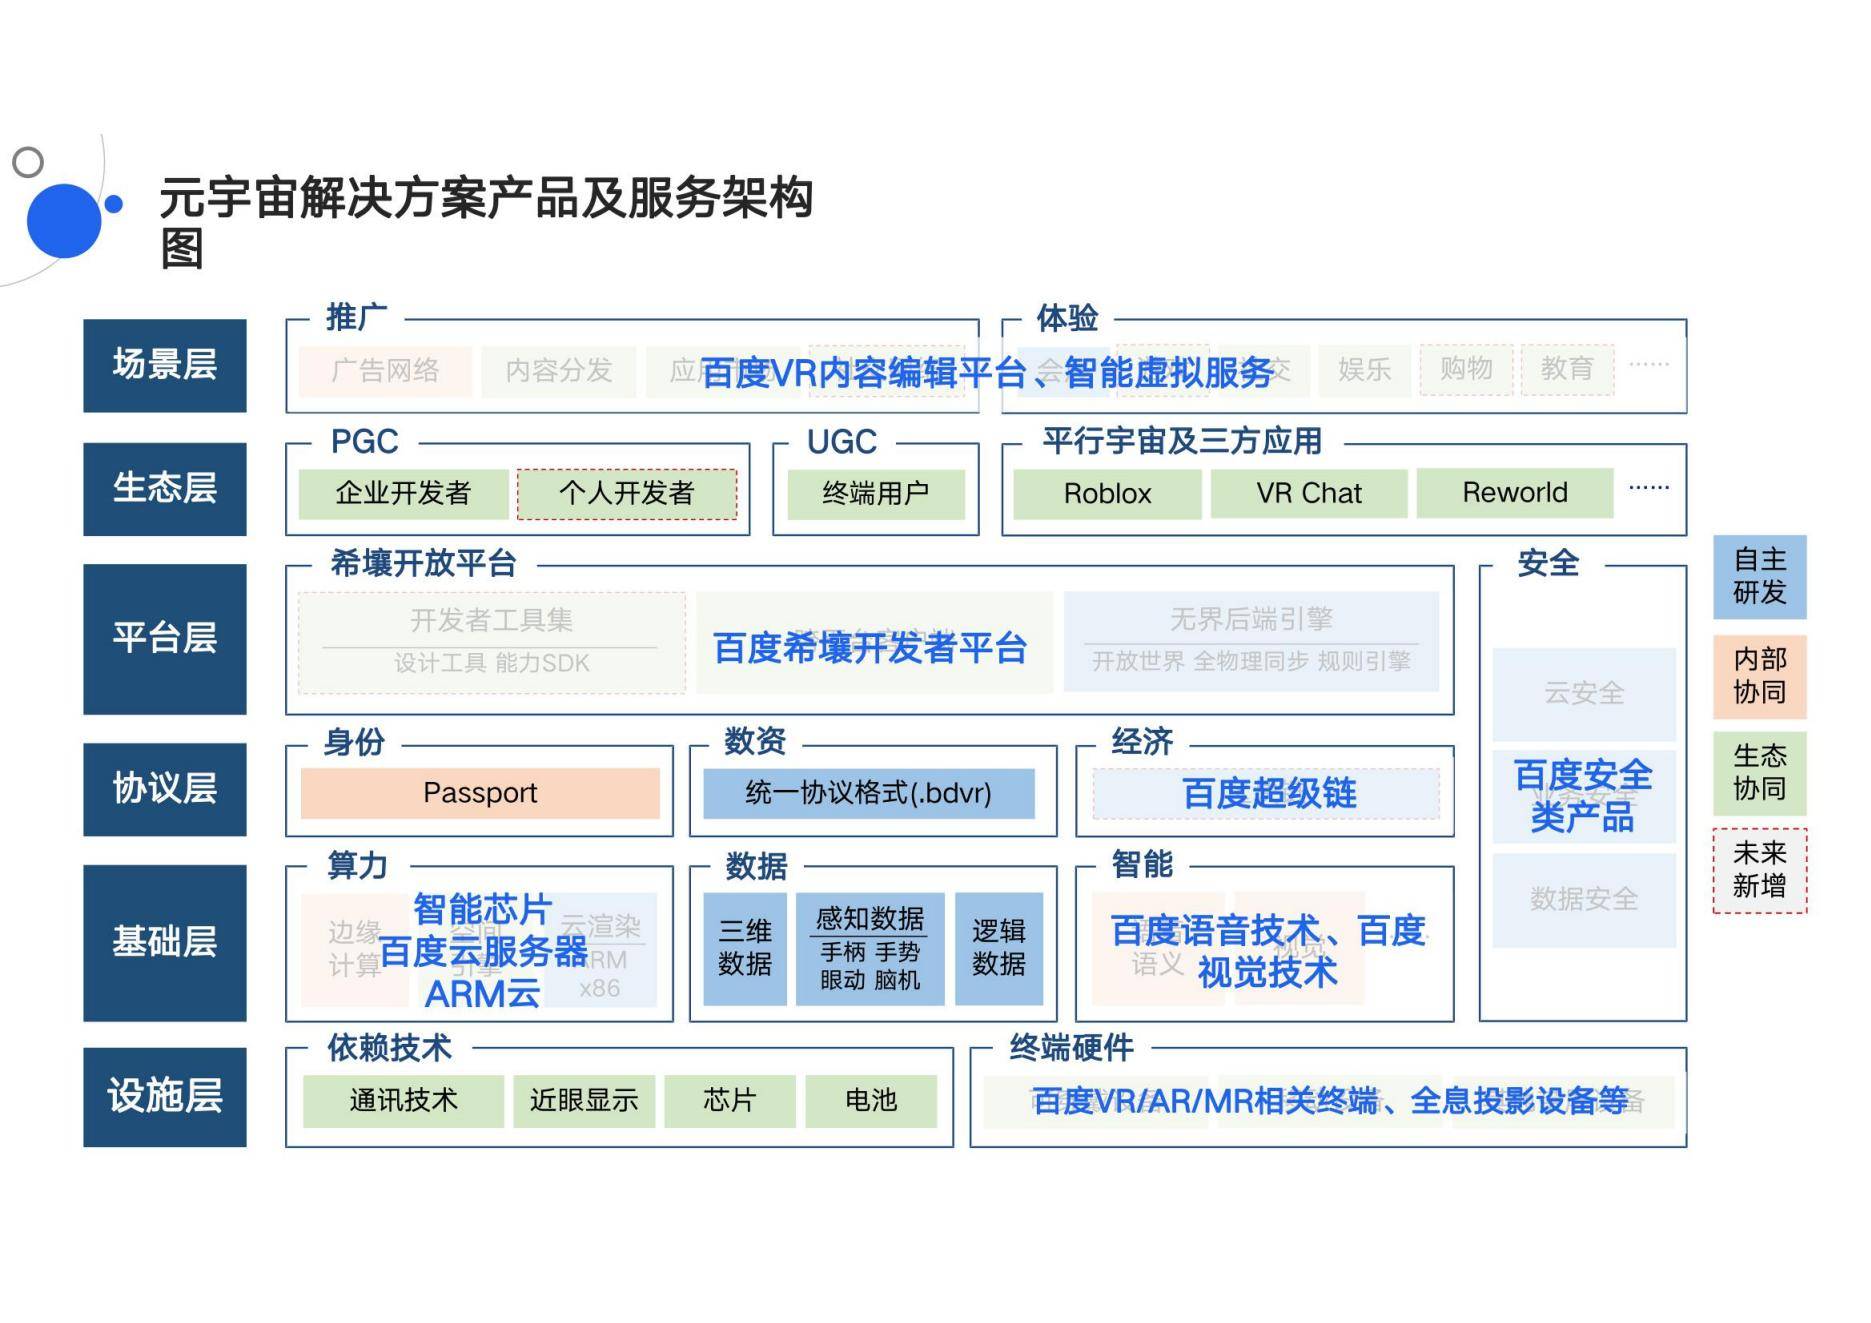Select the 生态层 layer label

click(165, 488)
